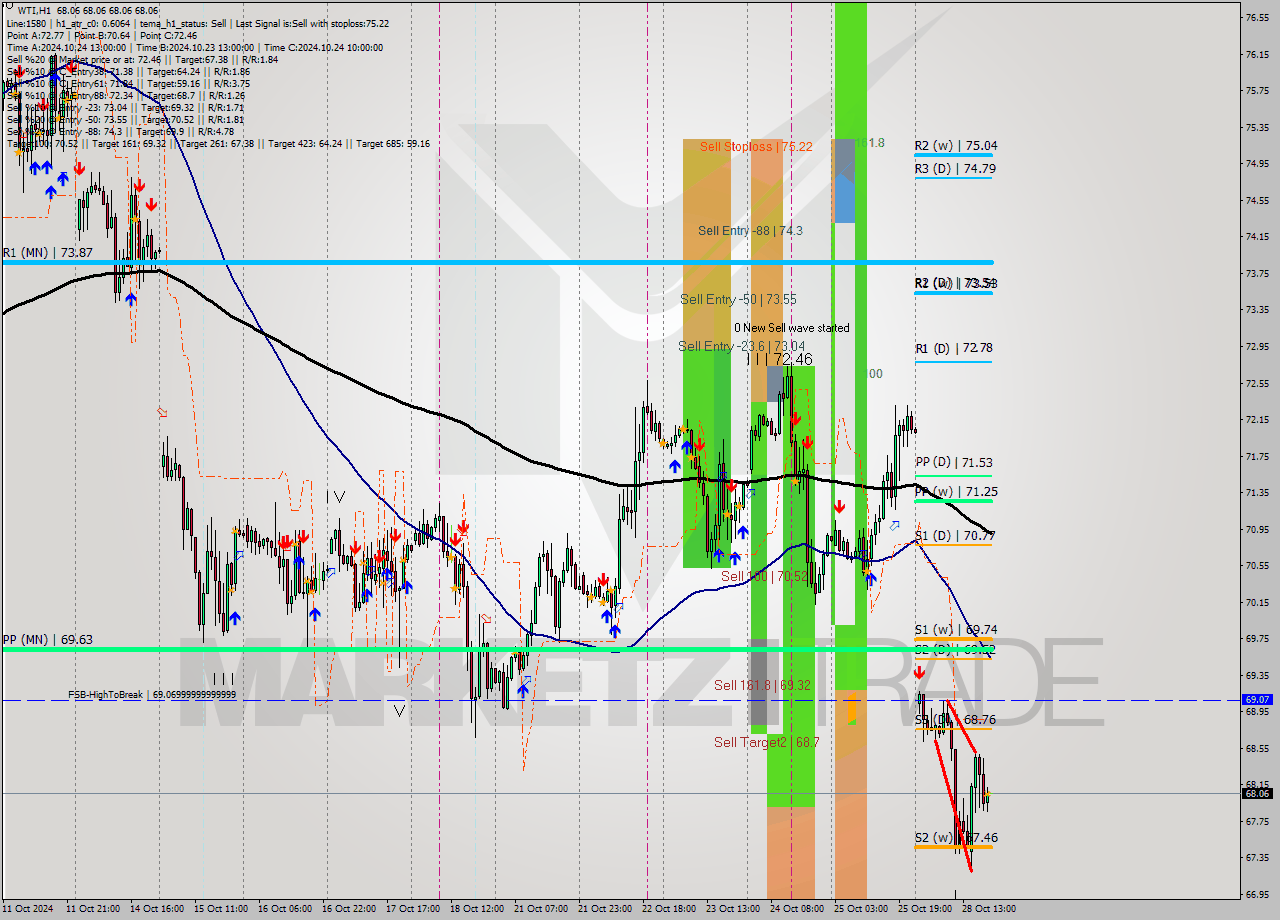Click the 'Point A:72.77' info text
The height and width of the screenshot is (920, 1280).
[38, 35]
